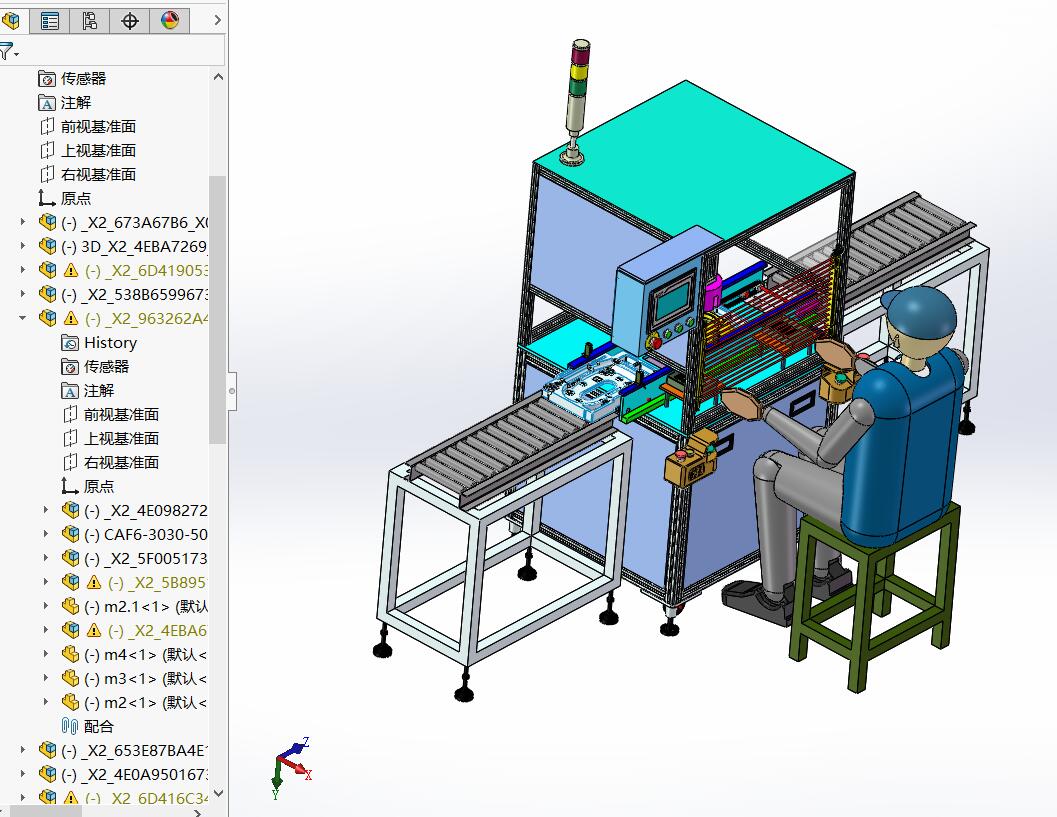Screen dimensions: 1057x817
Task: Expand the CAF6-3030-50 component
Action: 46,534
